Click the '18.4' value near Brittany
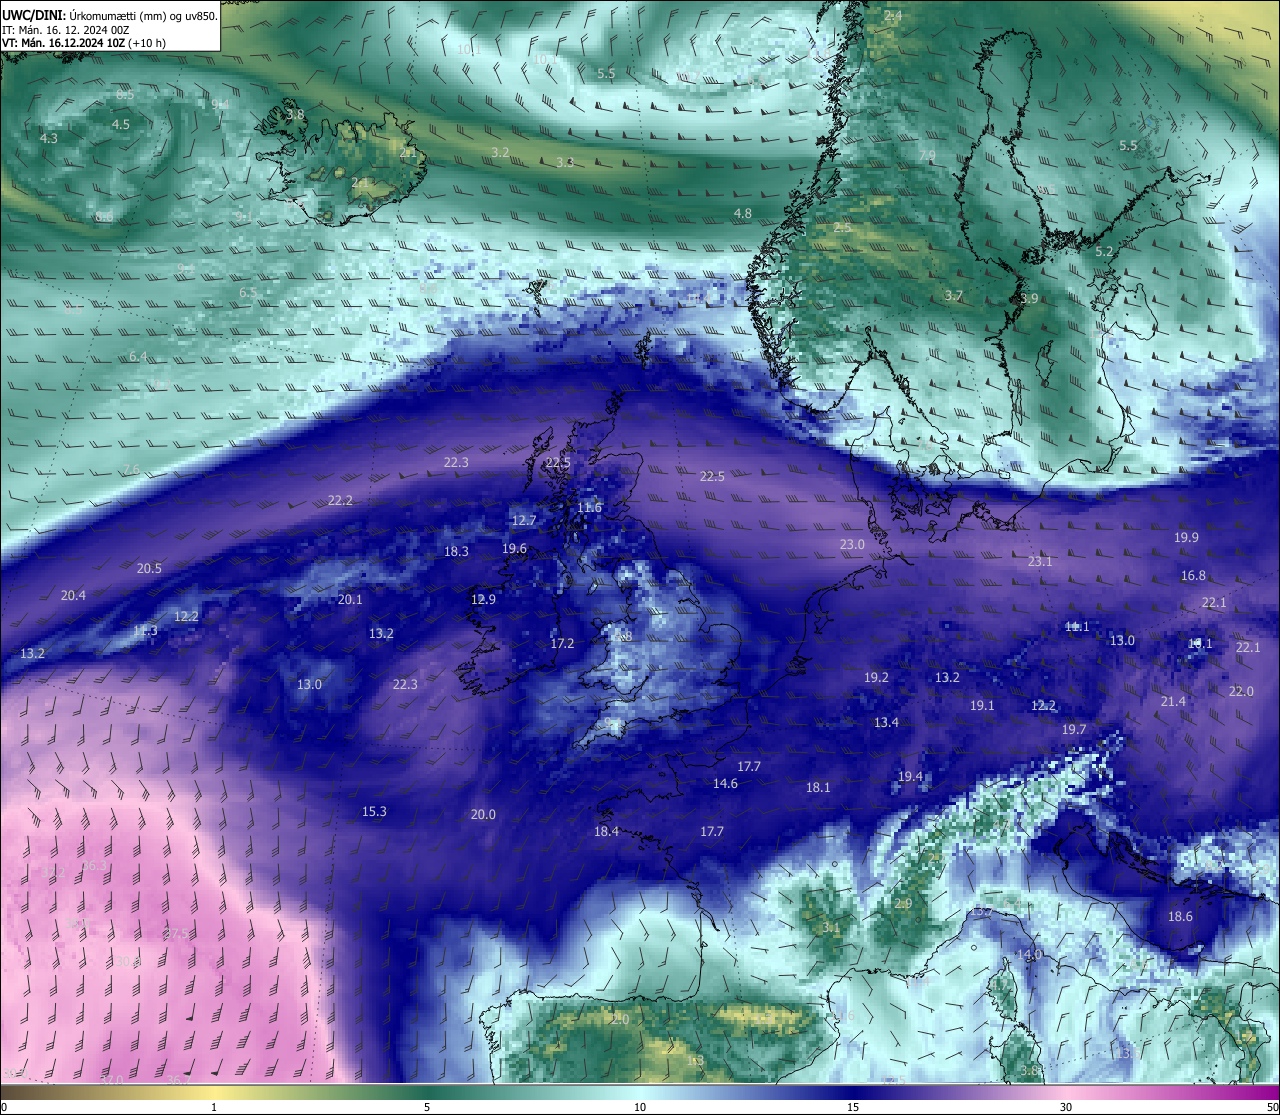 tap(606, 831)
